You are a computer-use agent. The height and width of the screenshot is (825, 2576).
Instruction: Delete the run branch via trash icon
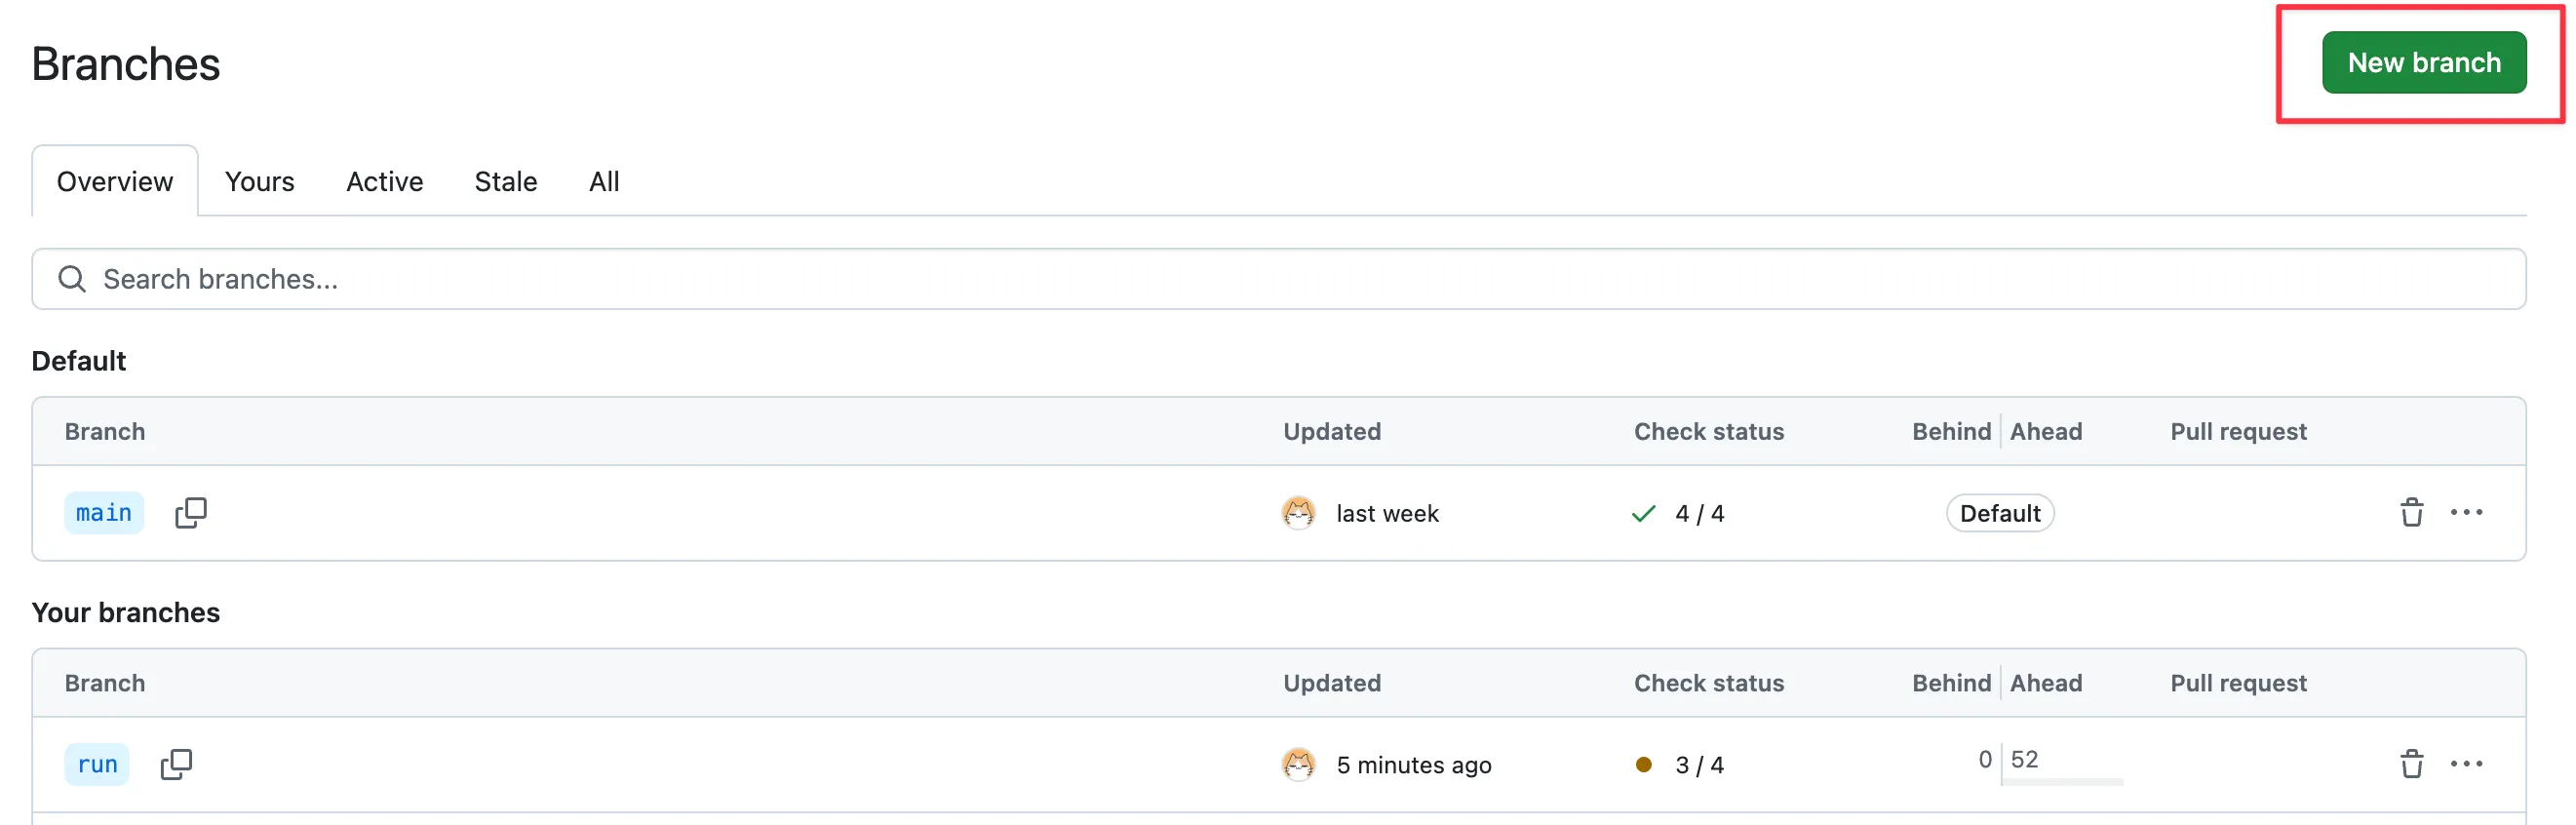2411,765
